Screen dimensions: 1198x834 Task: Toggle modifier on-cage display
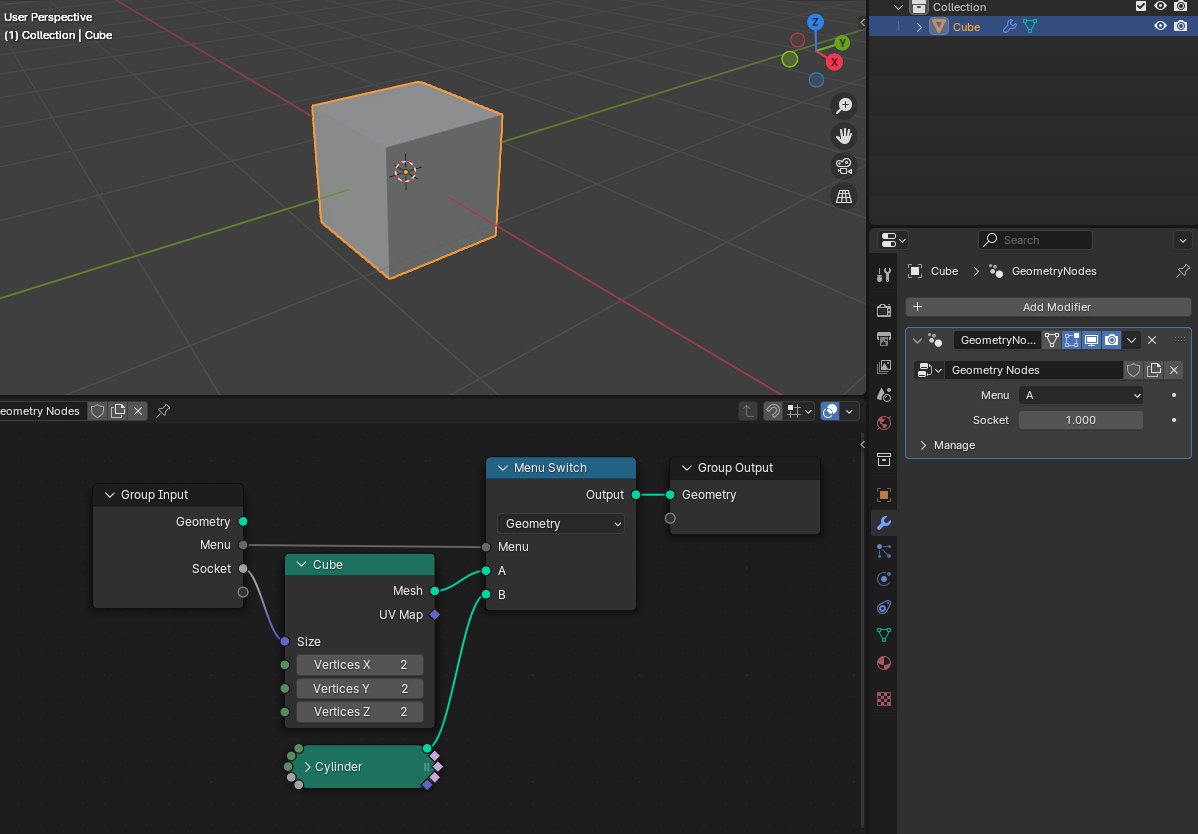(1051, 341)
